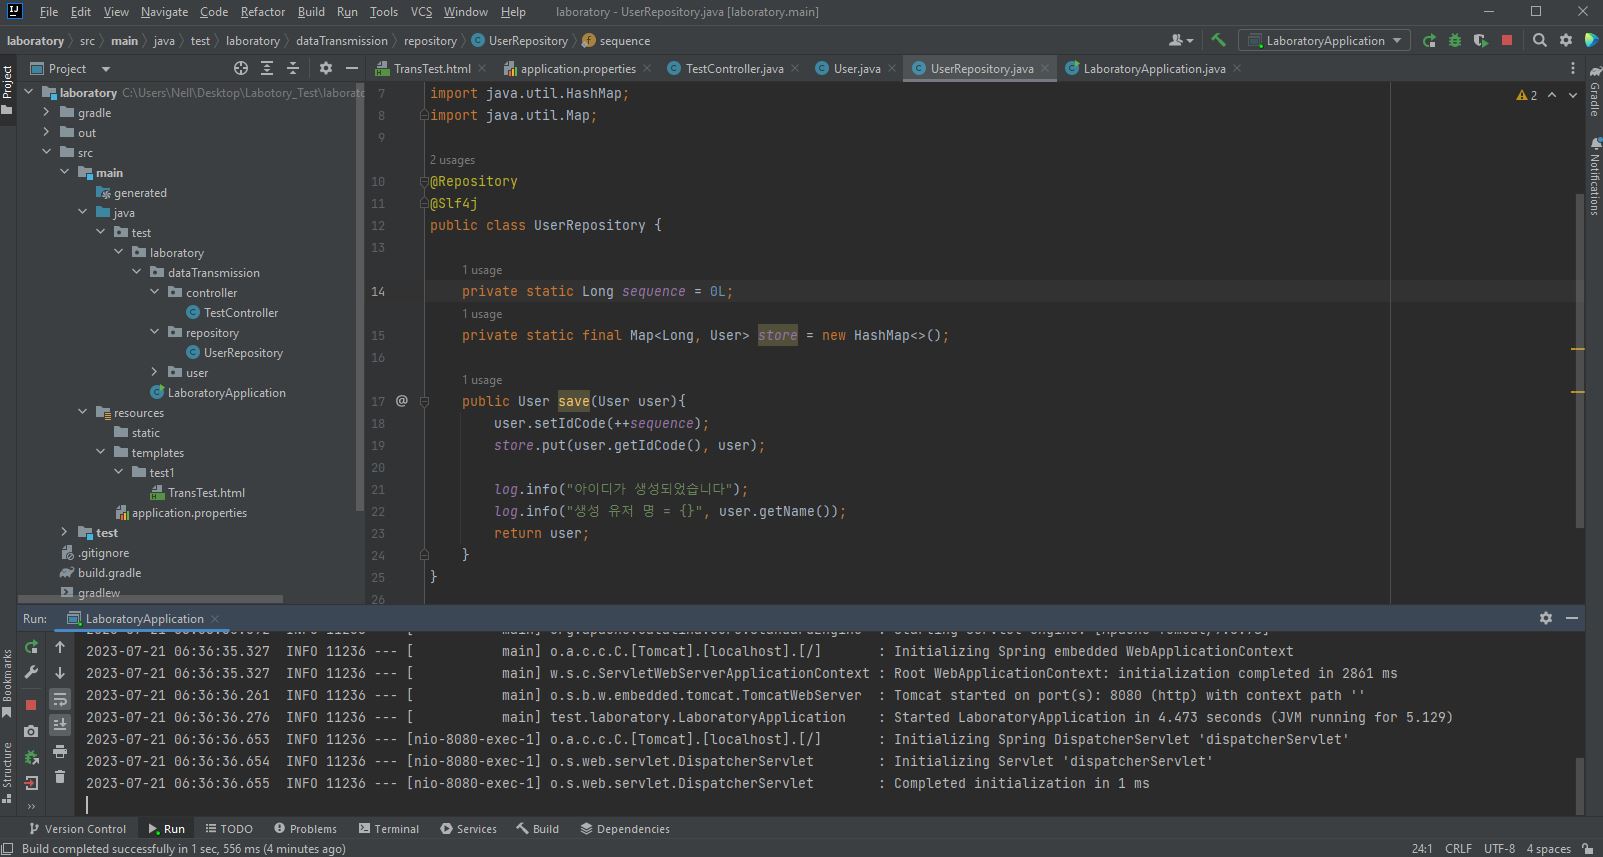Viewport: 1603px width, 857px height.
Task: Open Dependencies tool window
Action: coord(625,829)
